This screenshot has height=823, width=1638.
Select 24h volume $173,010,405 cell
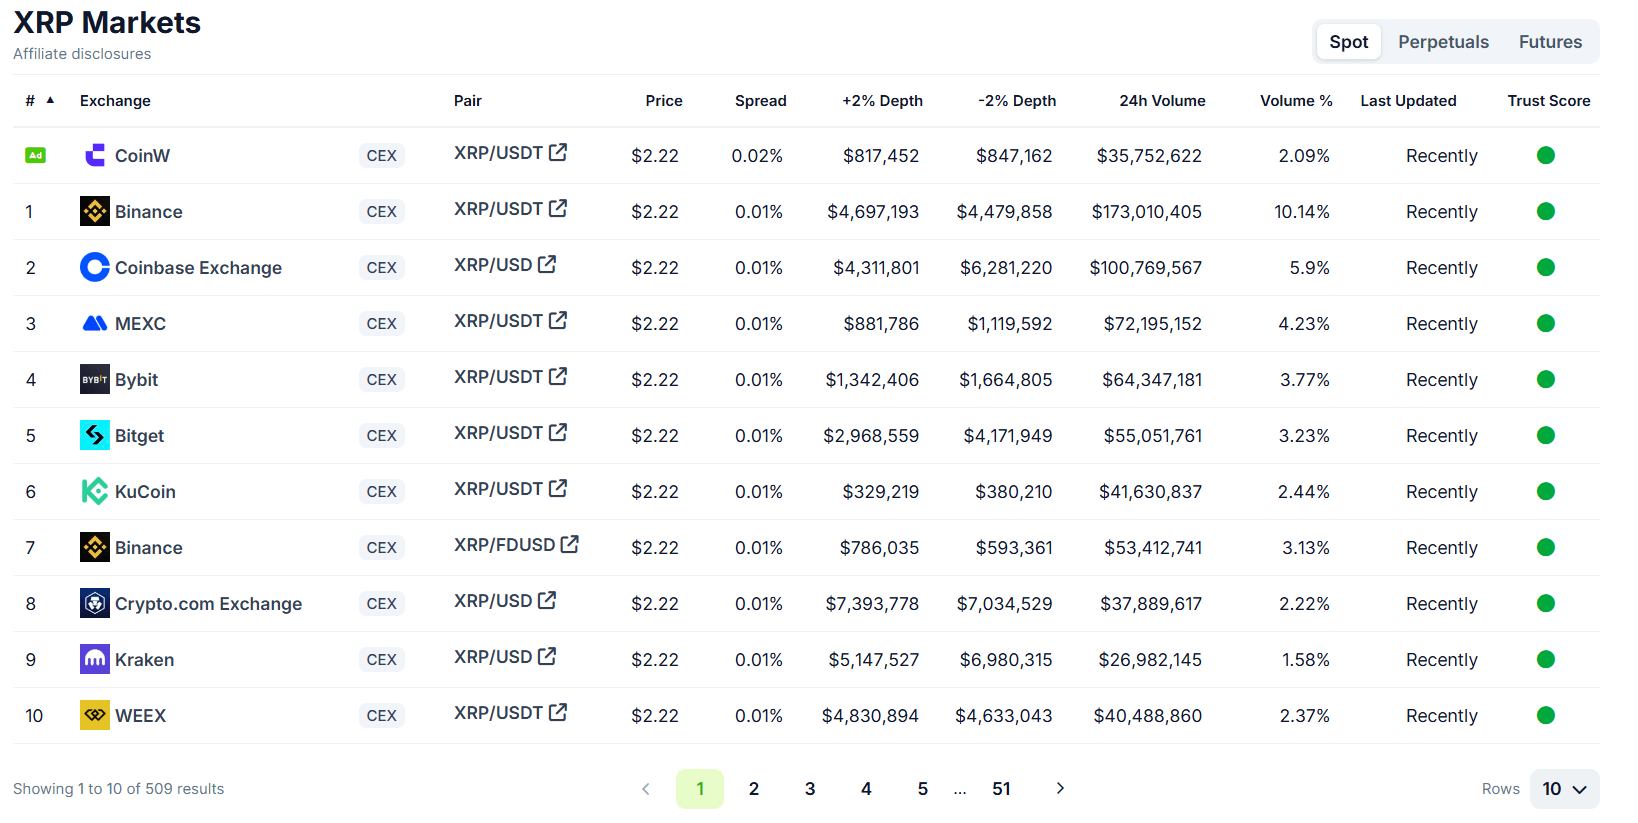pos(1147,212)
